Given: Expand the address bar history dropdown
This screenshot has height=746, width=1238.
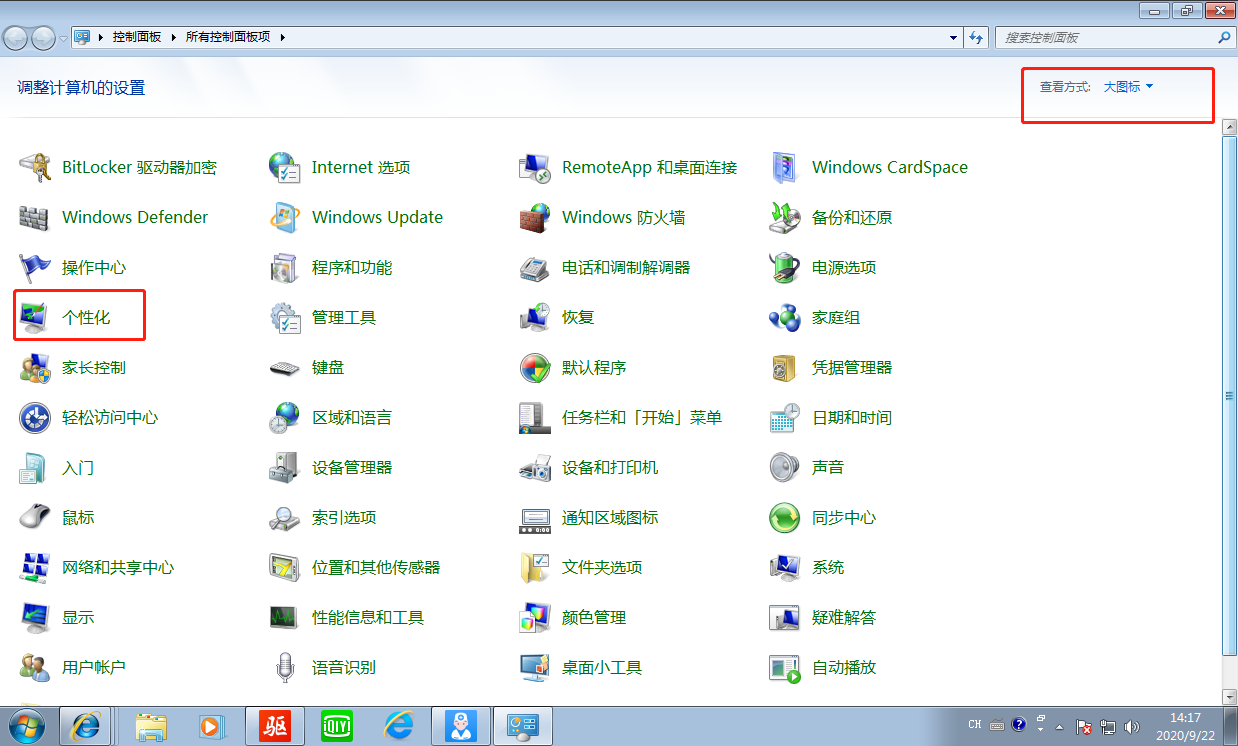Looking at the screenshot, I should coord(953,37).
